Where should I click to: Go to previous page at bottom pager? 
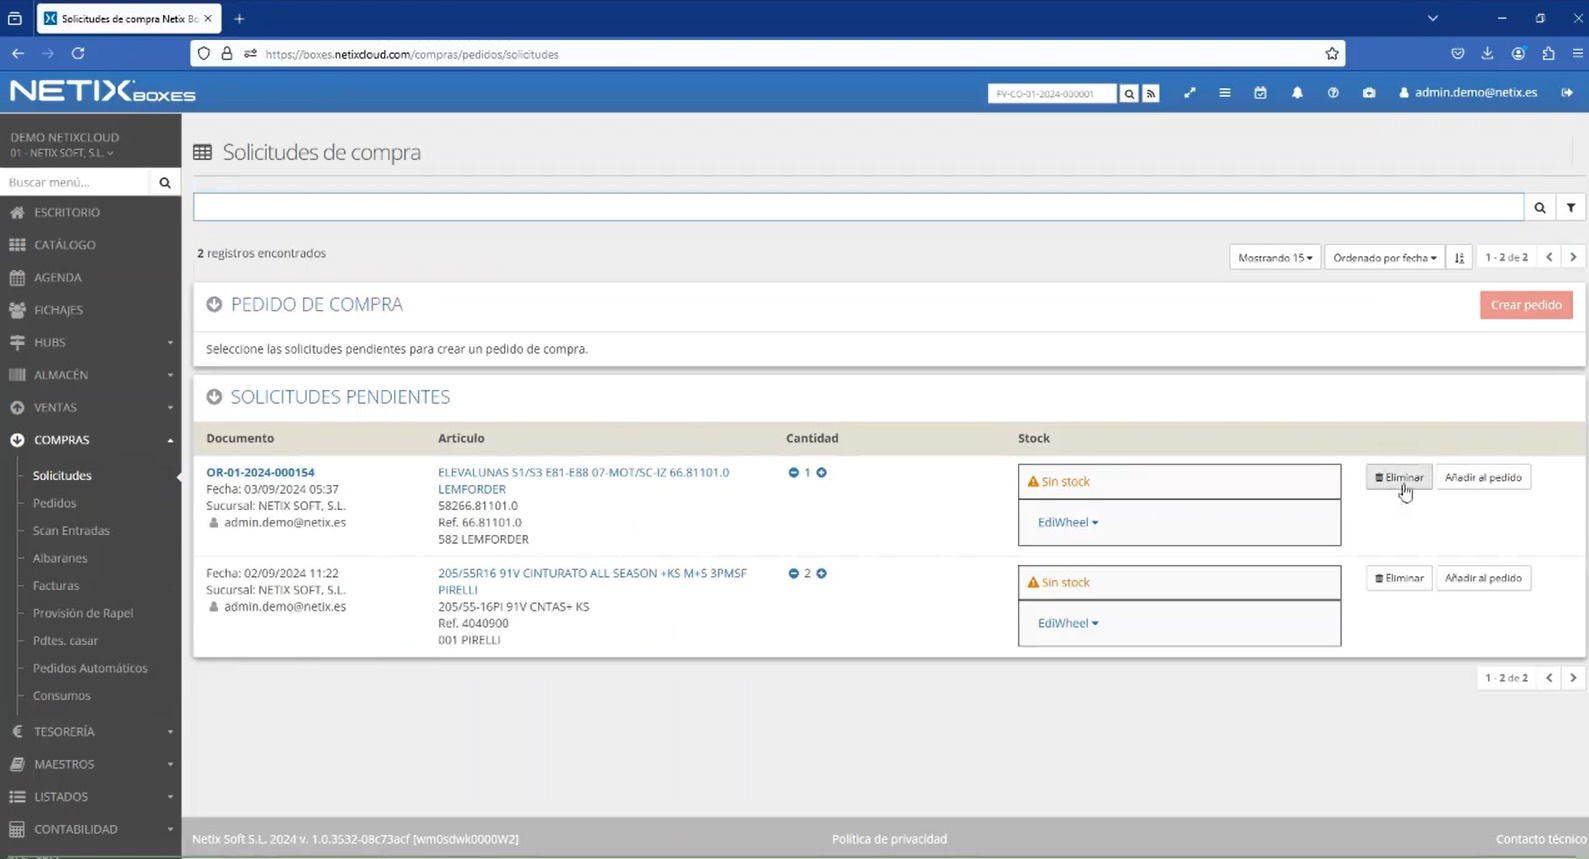pyautogui.click(x=1549, y=678)
